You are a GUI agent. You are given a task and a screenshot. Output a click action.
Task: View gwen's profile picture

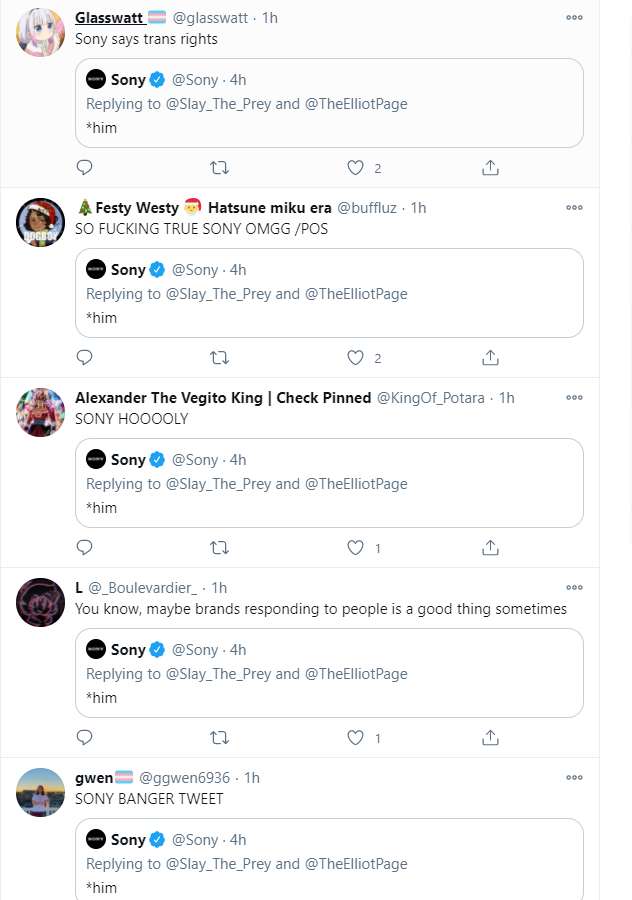click(40, 793)
